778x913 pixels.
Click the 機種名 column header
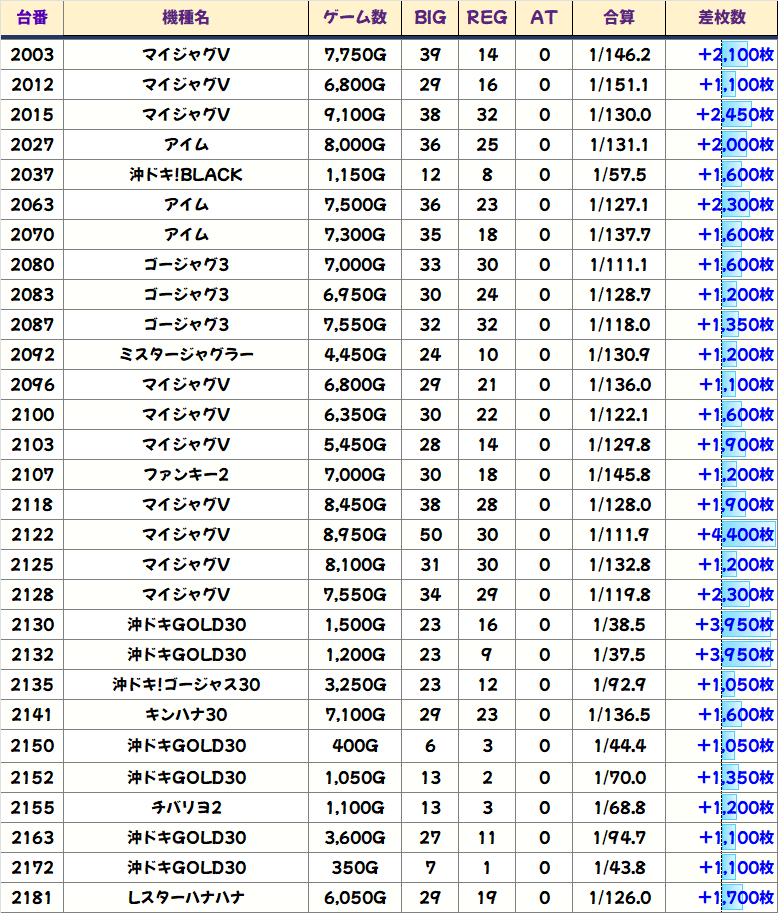click(x=186, y=18)
